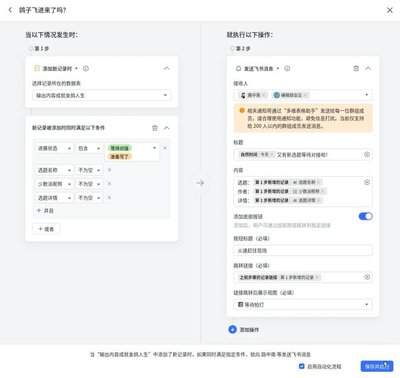400x378 pixels.
Task: Open info icon beside the step 2 action type
Action: [287, 68]
